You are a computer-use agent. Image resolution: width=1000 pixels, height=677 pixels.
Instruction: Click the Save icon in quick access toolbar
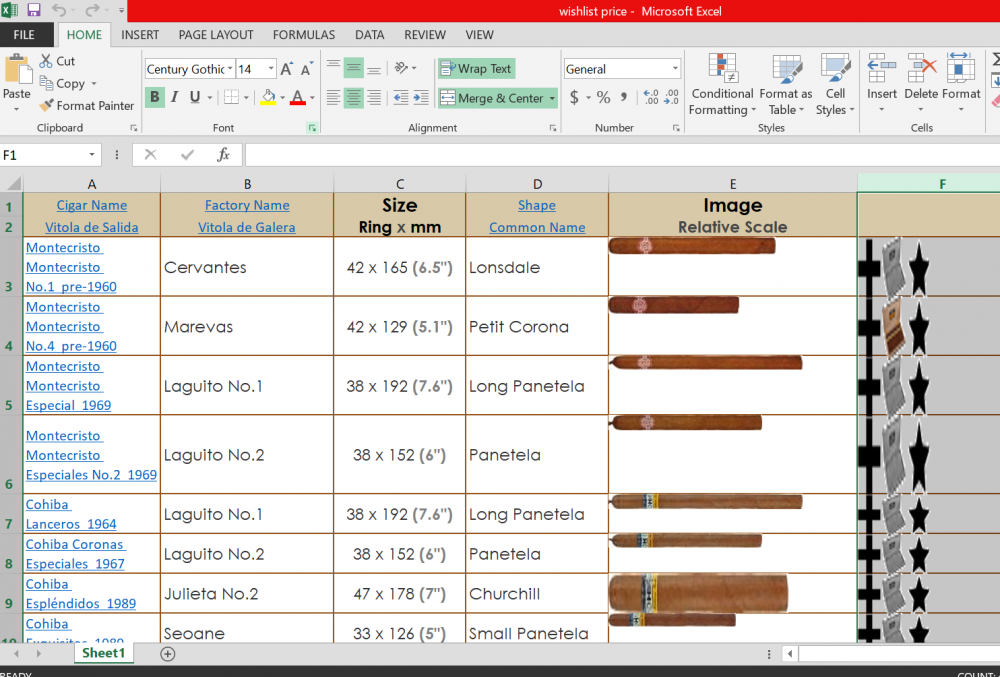[x=33, y=10]
